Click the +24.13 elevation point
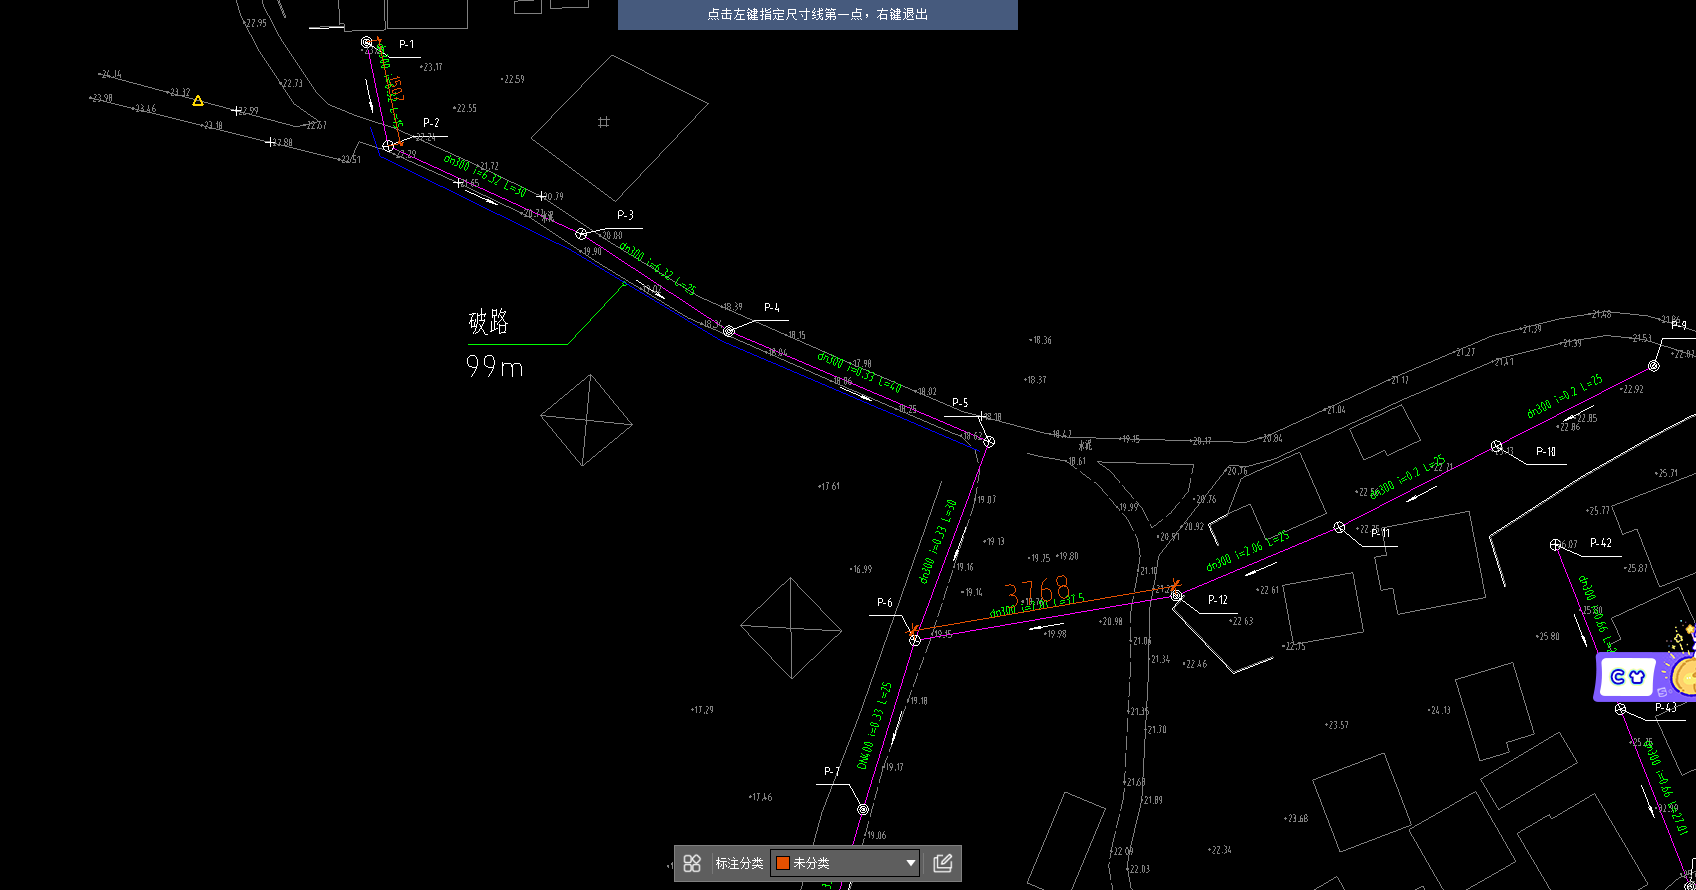The width and height of the screenshot is (1696, 890). pyautogui.click(x=1439, y=711)
